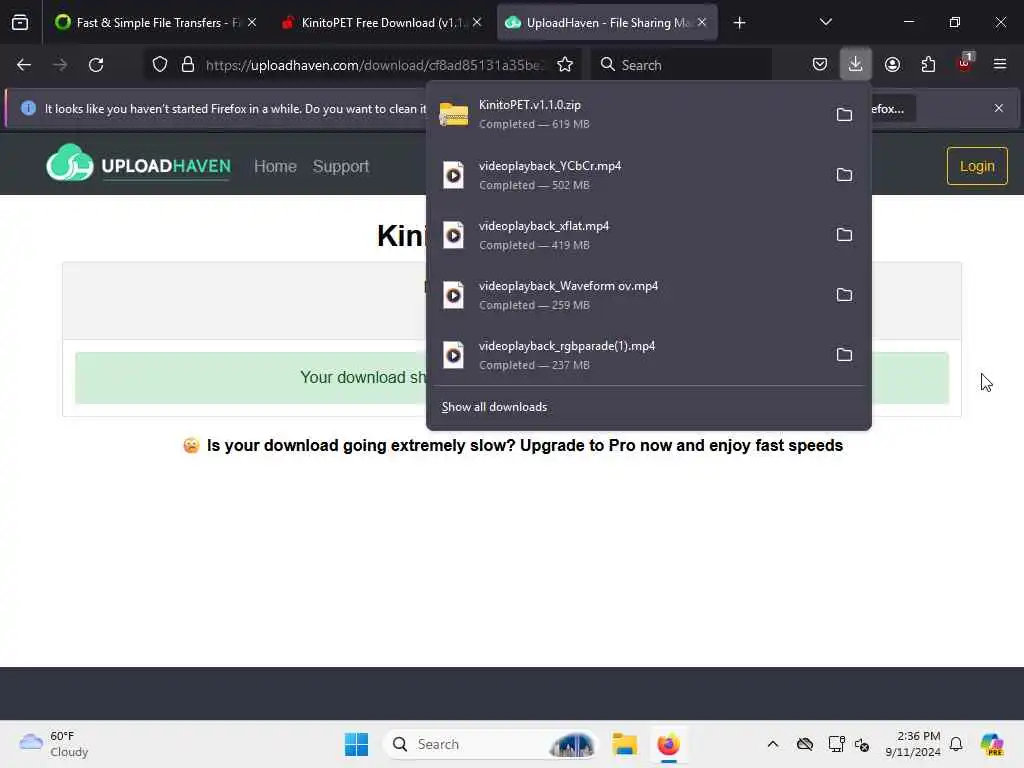This screenshot has width=1024, height=768.
Task: Go back with the back arrow
Action: [x=24, y=65]
